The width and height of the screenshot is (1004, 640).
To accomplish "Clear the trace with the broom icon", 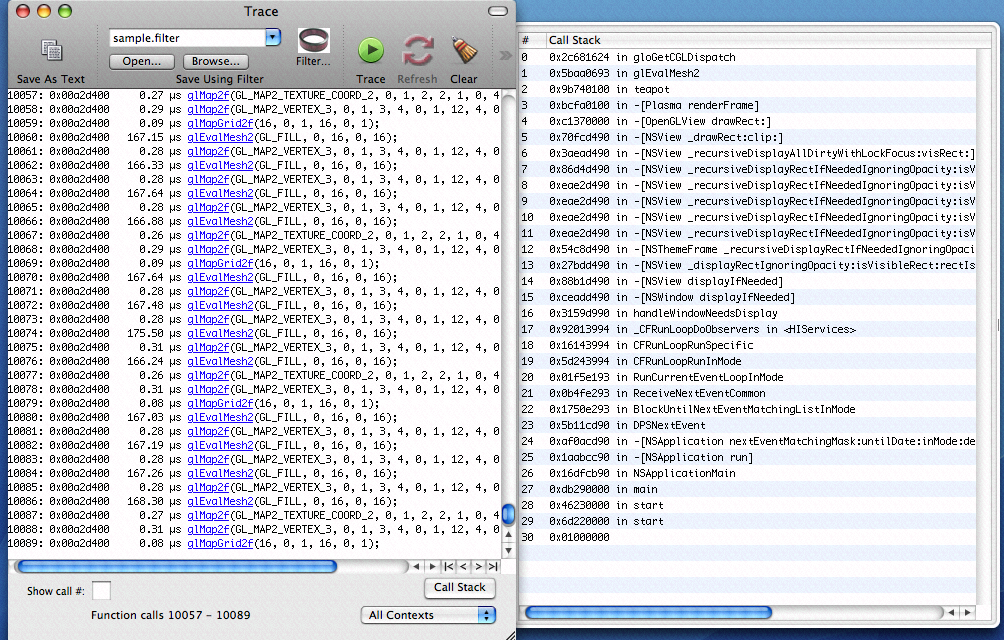I will click(463, 50).
